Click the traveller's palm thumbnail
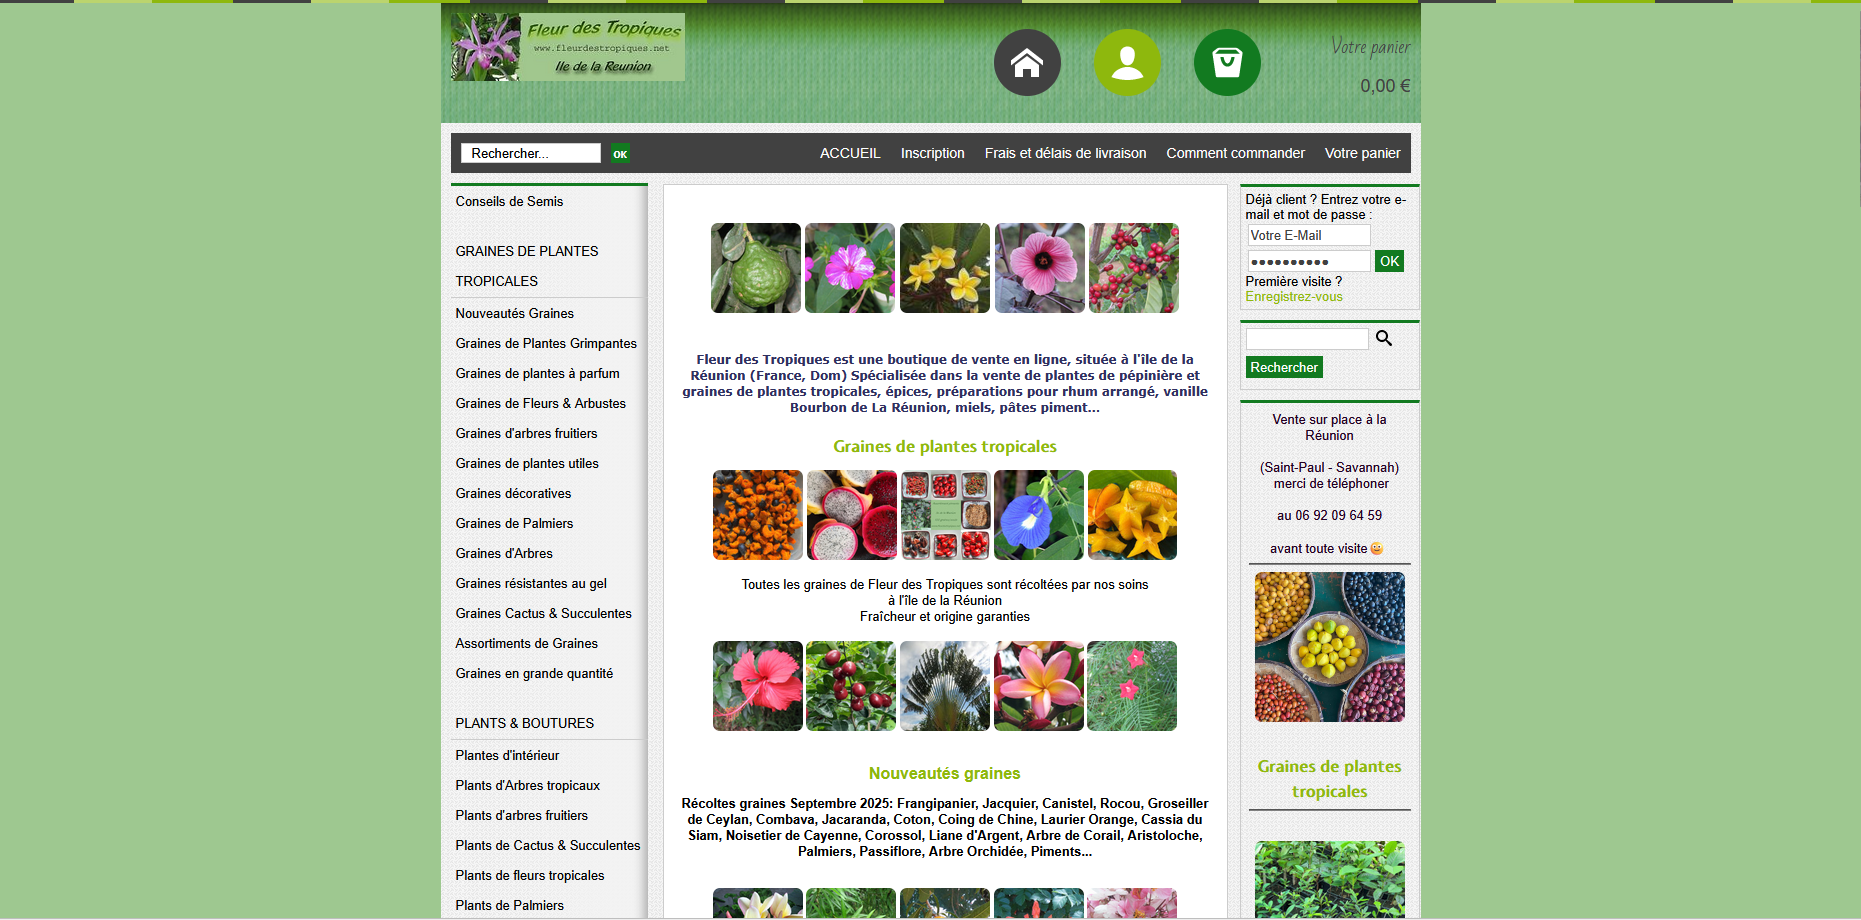 click(945, 686)
